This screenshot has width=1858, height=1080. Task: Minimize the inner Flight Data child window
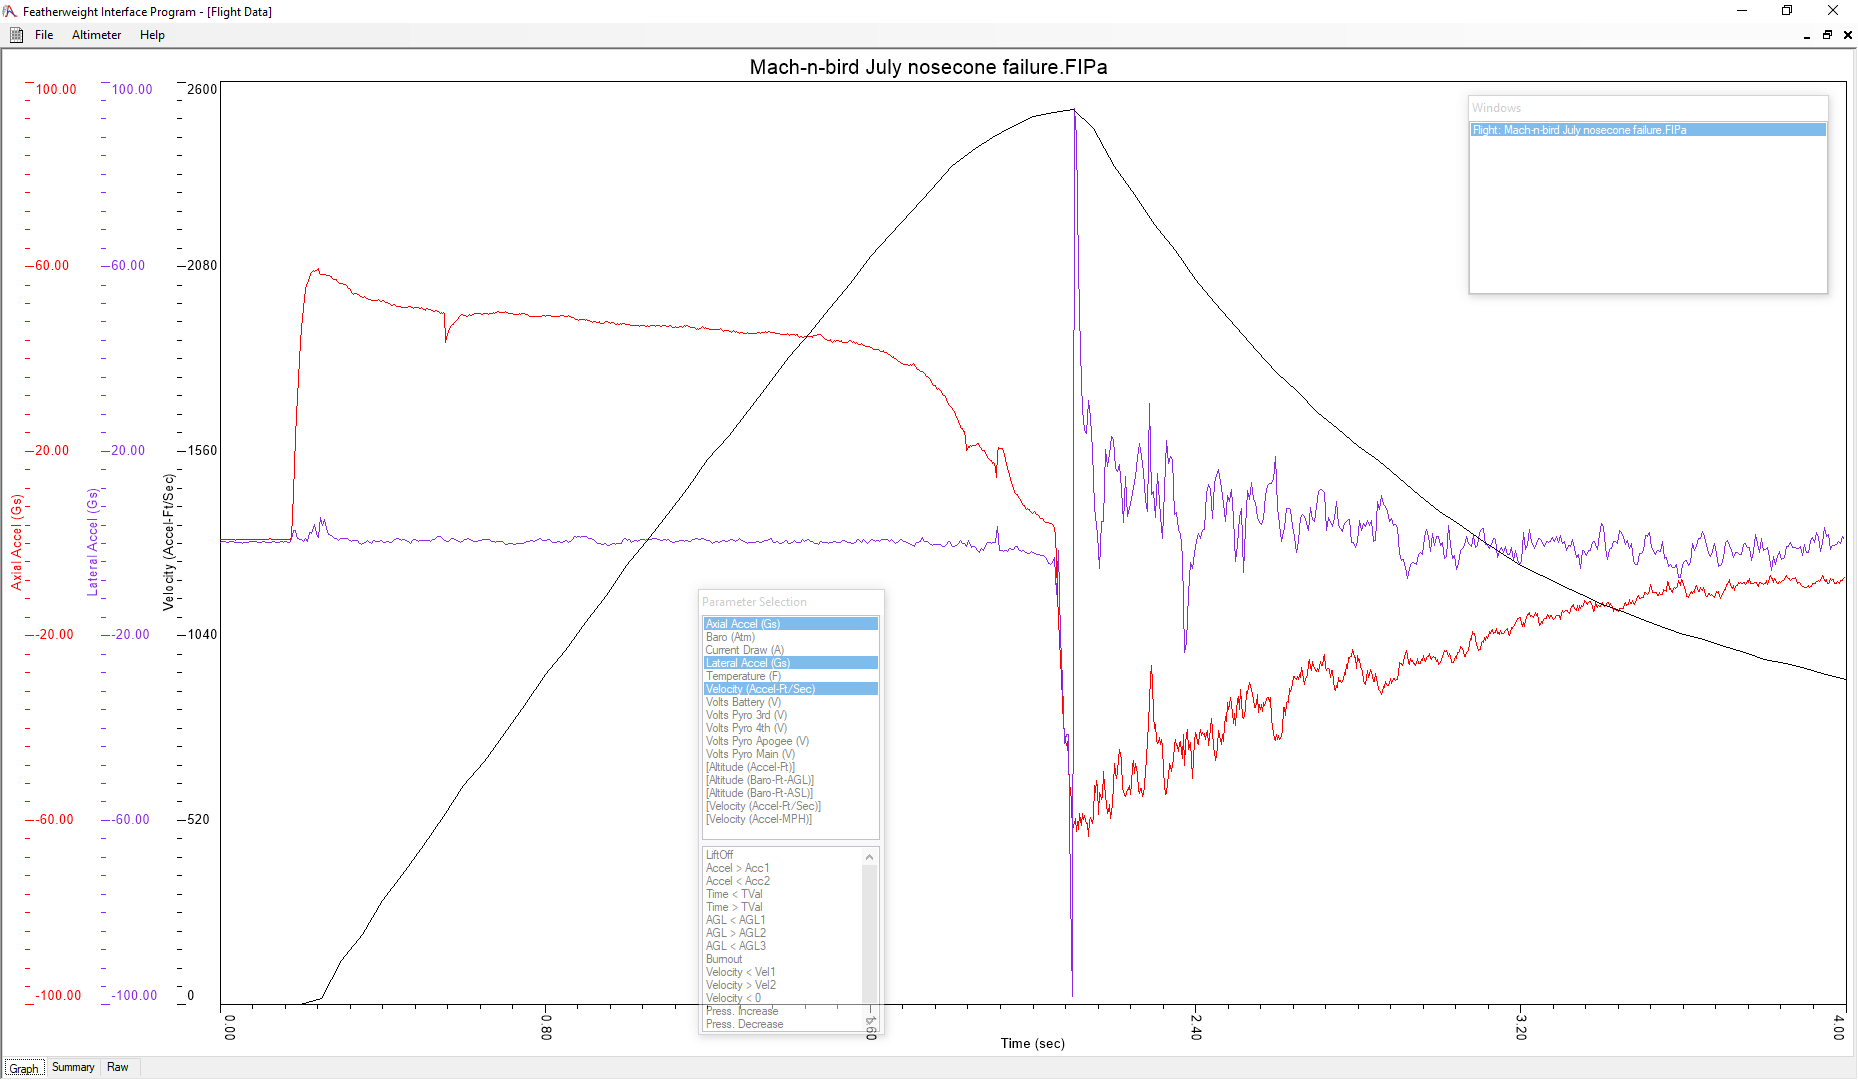coord(1807,36)
